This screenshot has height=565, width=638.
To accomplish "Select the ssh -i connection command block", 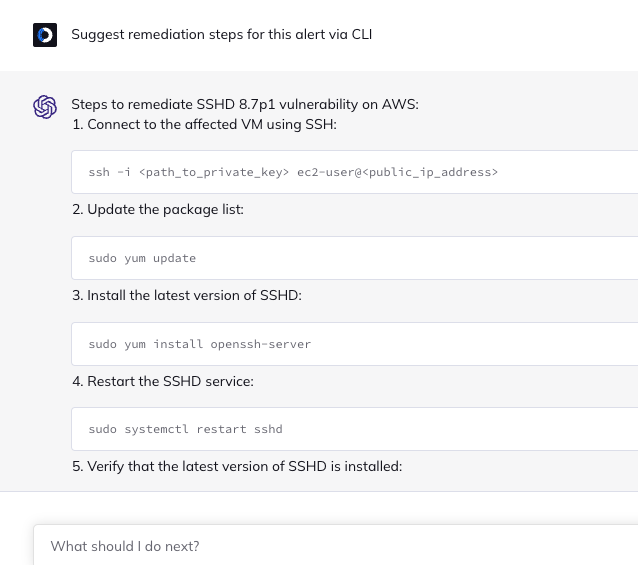I will tap(354, 172).
